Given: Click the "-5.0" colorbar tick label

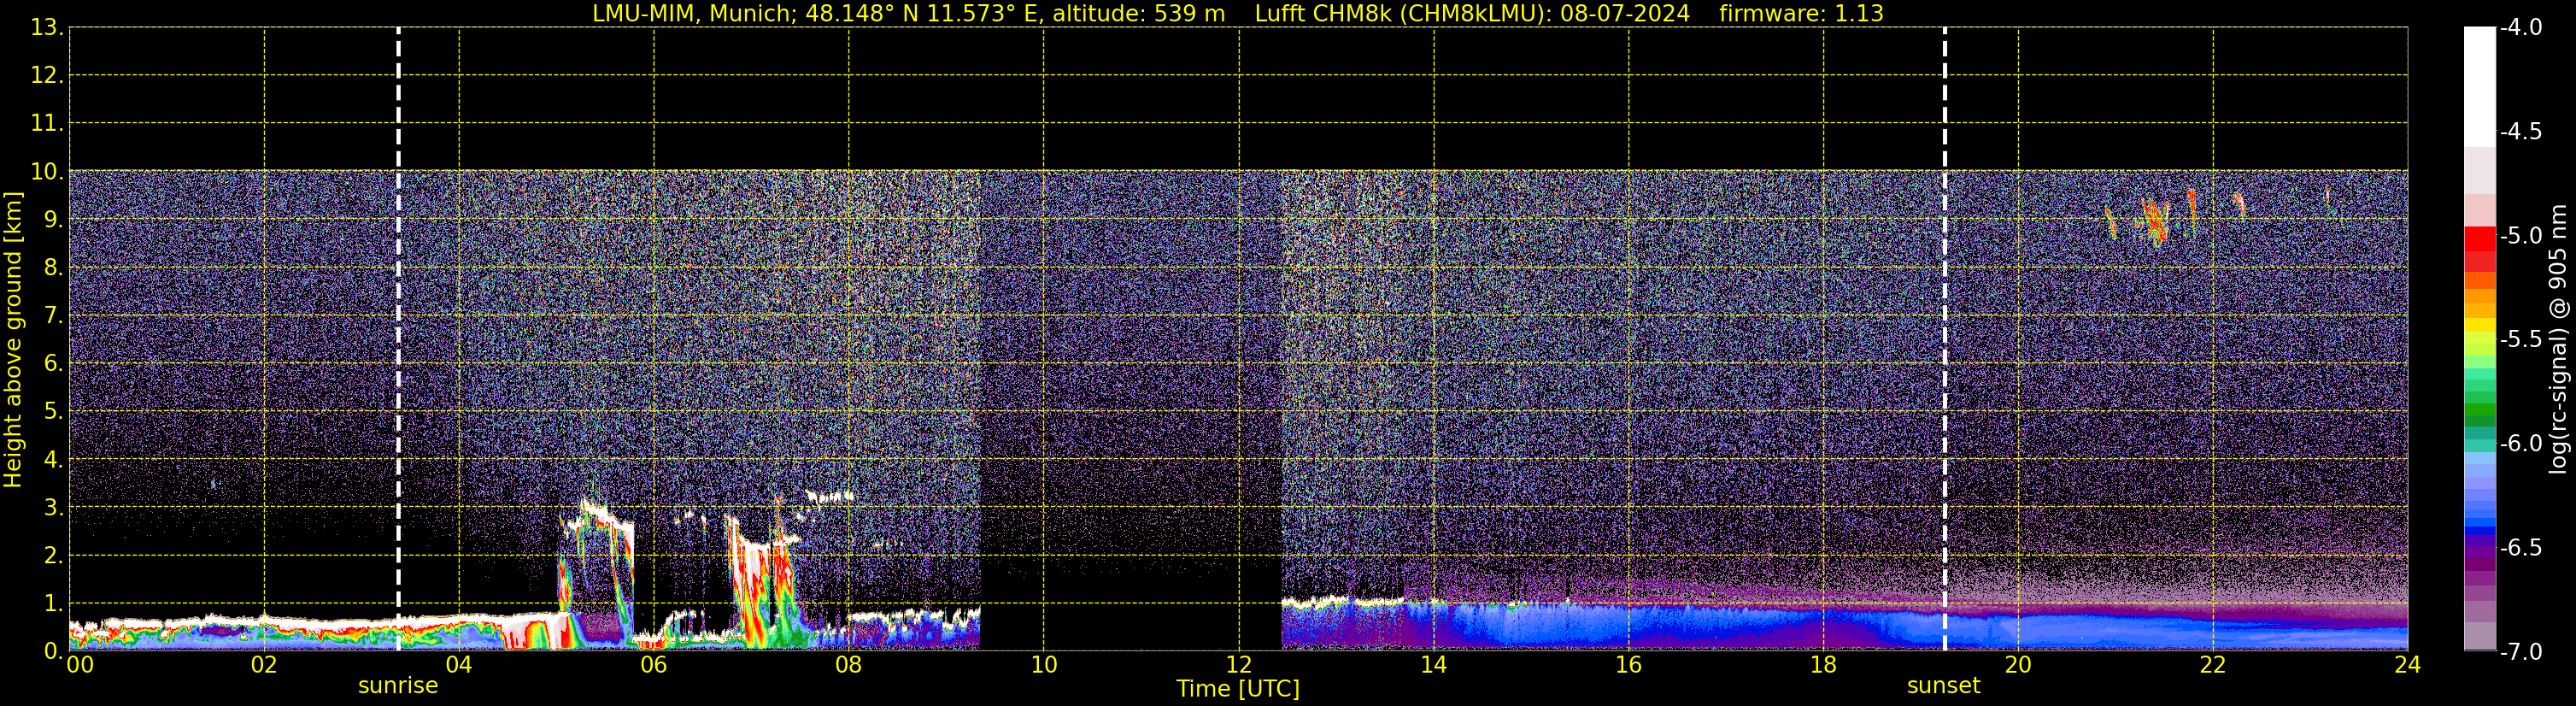Looking at the screenshot, I should click(x=2521, y=236).
